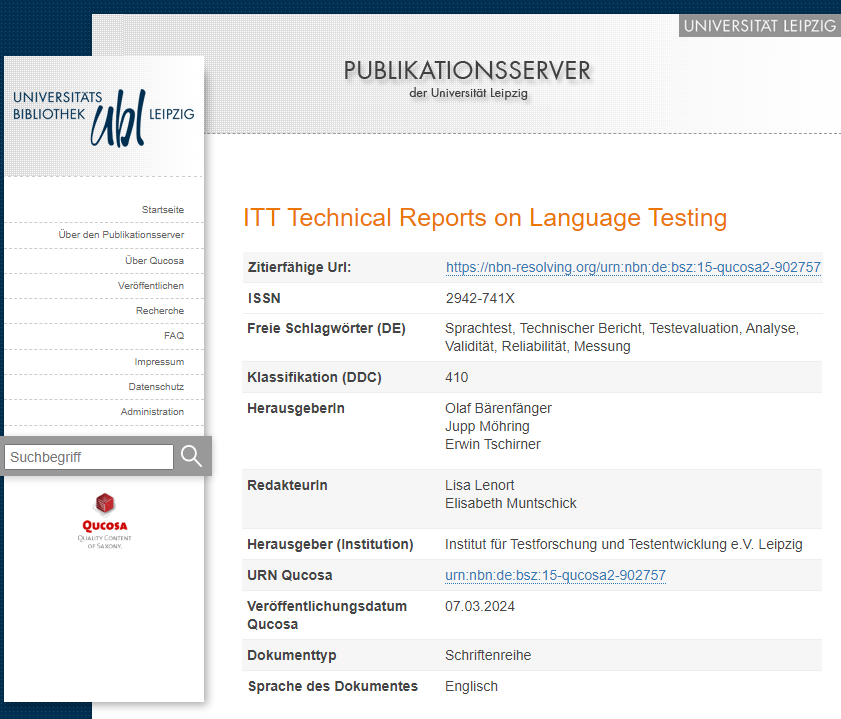Click editor name Olaf Bärenfänger

point(498,408)
